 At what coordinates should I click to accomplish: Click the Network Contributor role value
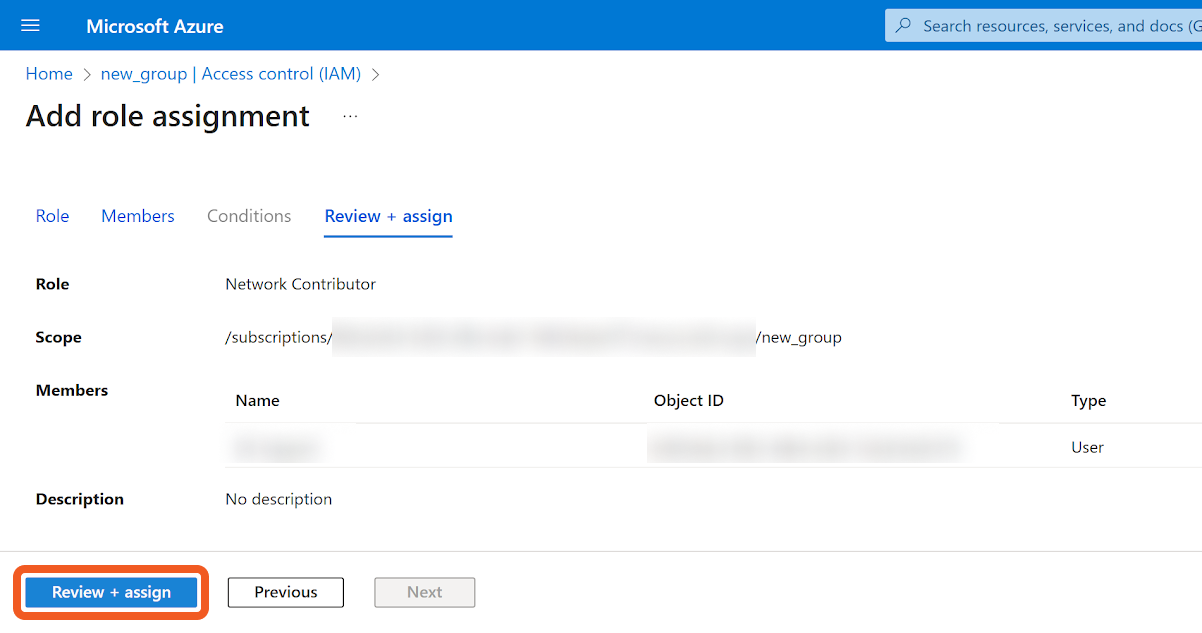[300, 284]
